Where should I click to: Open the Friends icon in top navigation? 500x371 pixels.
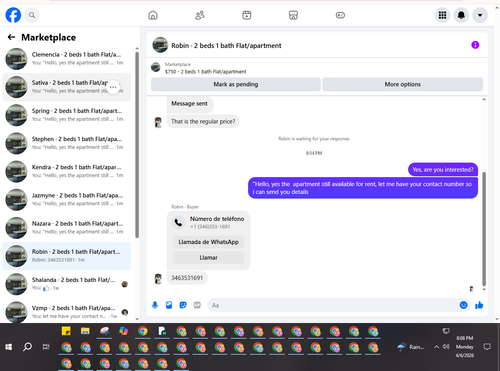click(x=200, y=15)
